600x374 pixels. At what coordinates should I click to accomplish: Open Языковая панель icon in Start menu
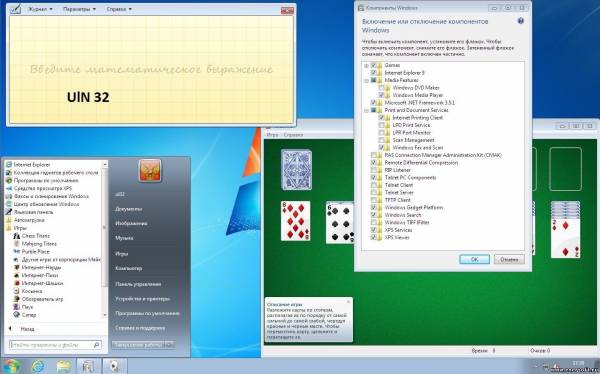[9, 212]
